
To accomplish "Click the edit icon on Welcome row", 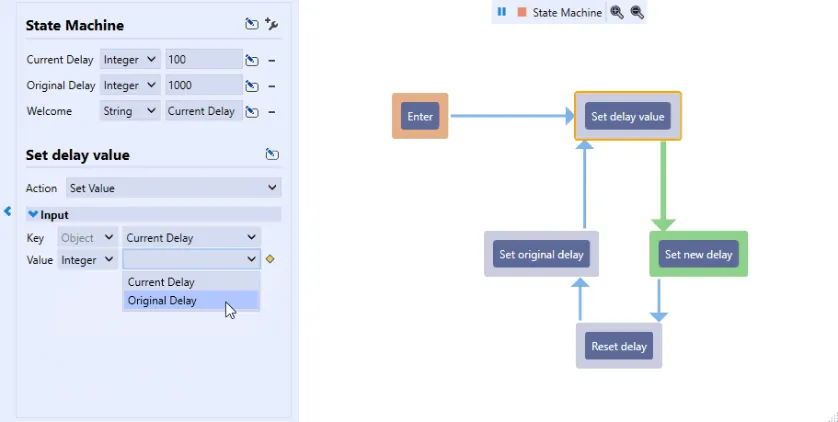I will (x=251, y=111).
